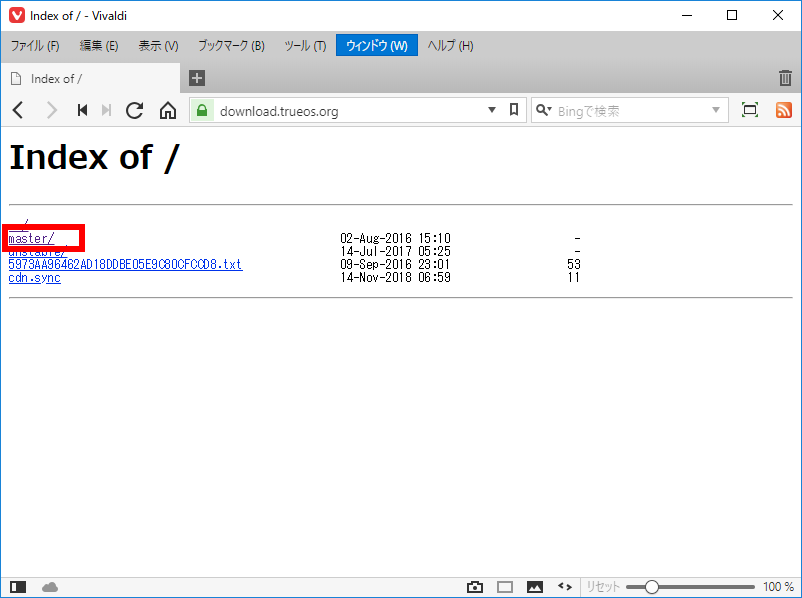The image size is (802, 598).
Task: Open the master/ directory link
Action: [x=31, y=238]
